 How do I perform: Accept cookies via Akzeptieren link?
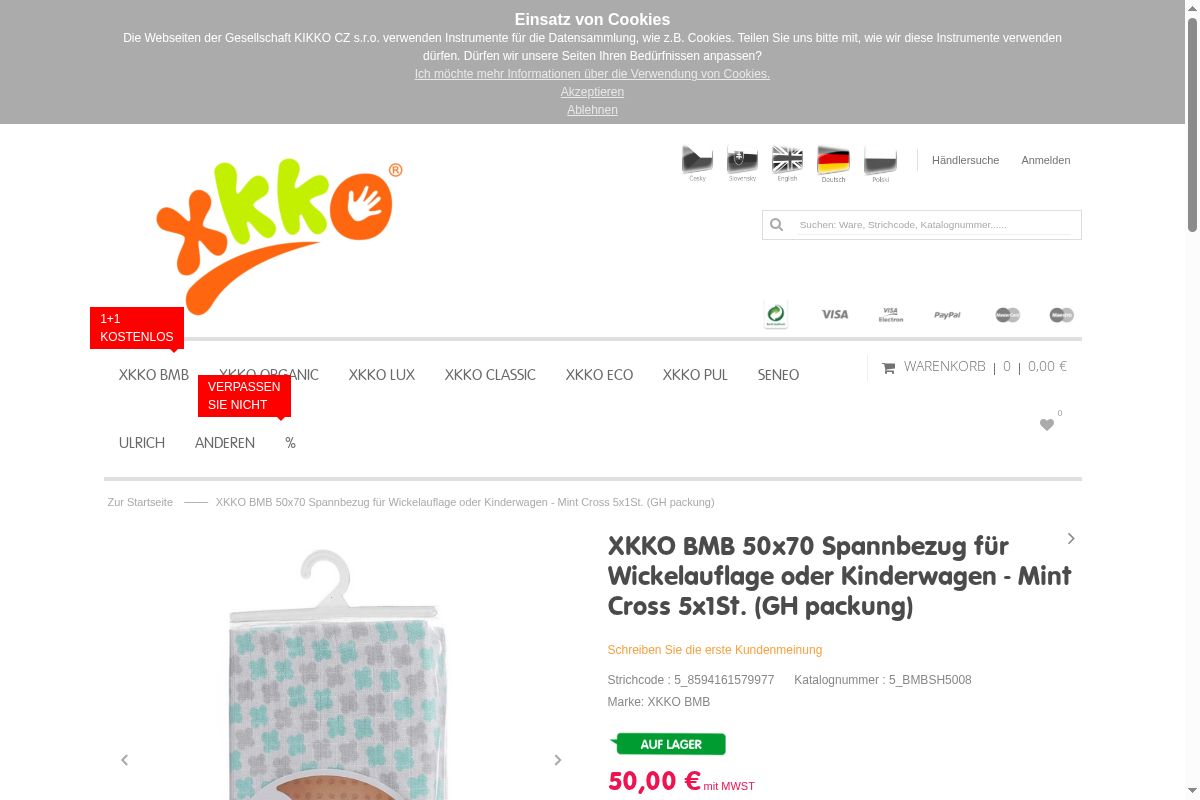[592, 92]
